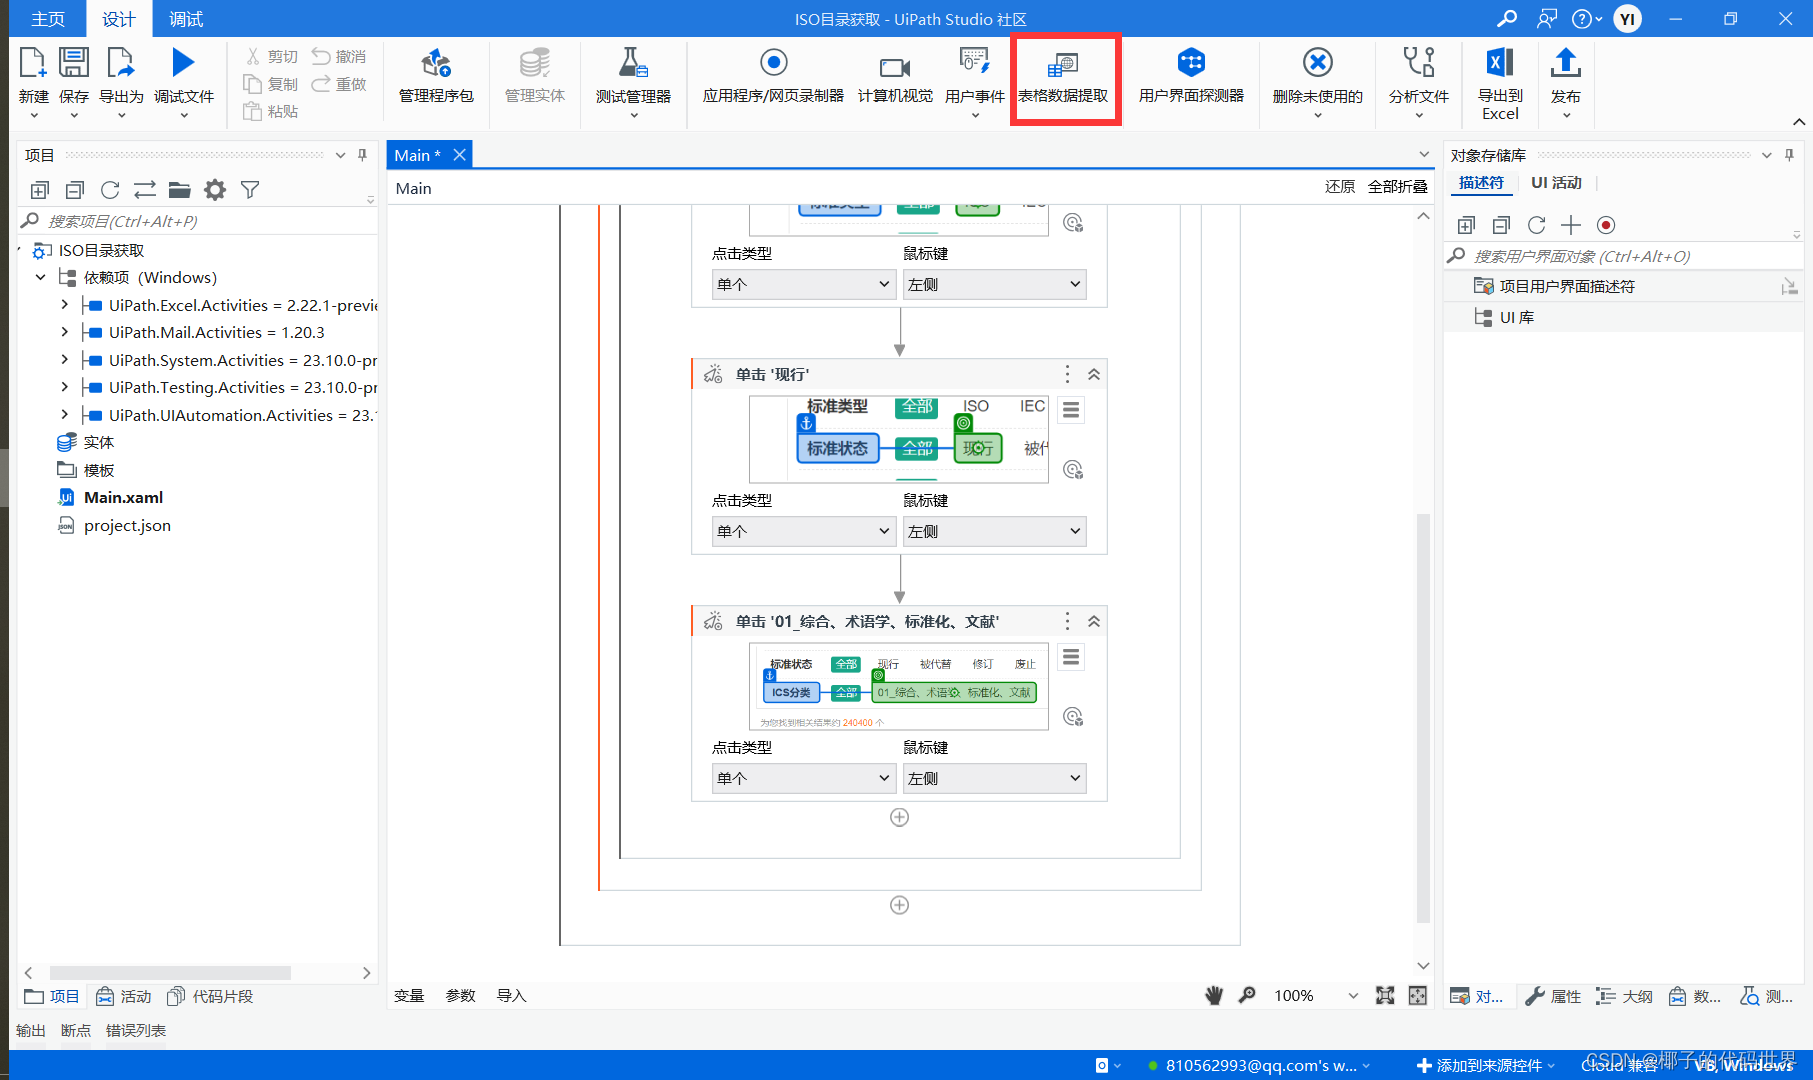The image size is (1813, 1080).
Task: Open the 属性 panel tab
Action: (1554, 996)
